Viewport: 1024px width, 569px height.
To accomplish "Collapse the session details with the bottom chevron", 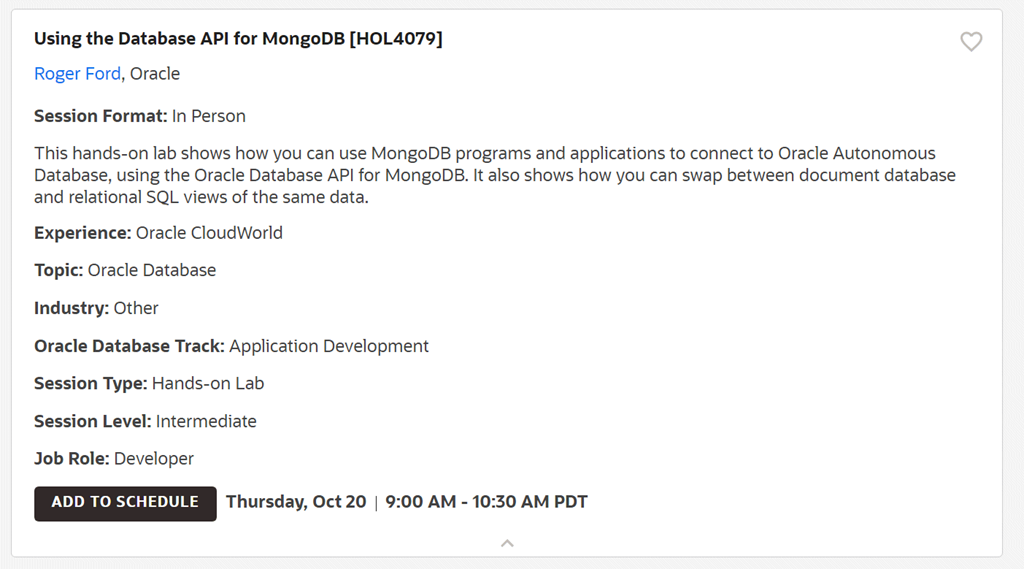I will point(507,543).
